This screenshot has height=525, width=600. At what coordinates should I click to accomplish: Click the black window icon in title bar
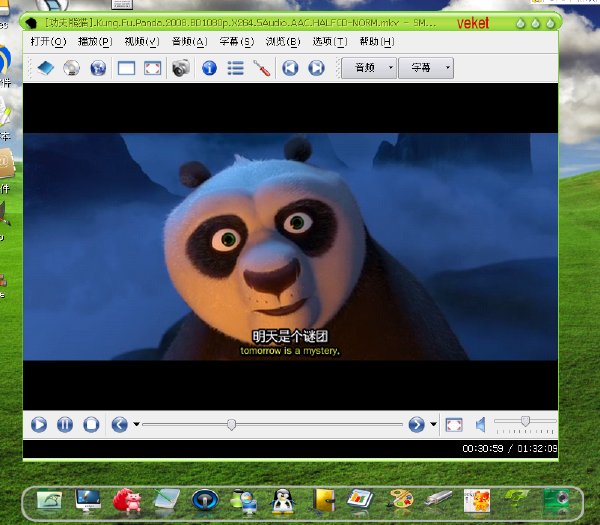click(31, 23)
